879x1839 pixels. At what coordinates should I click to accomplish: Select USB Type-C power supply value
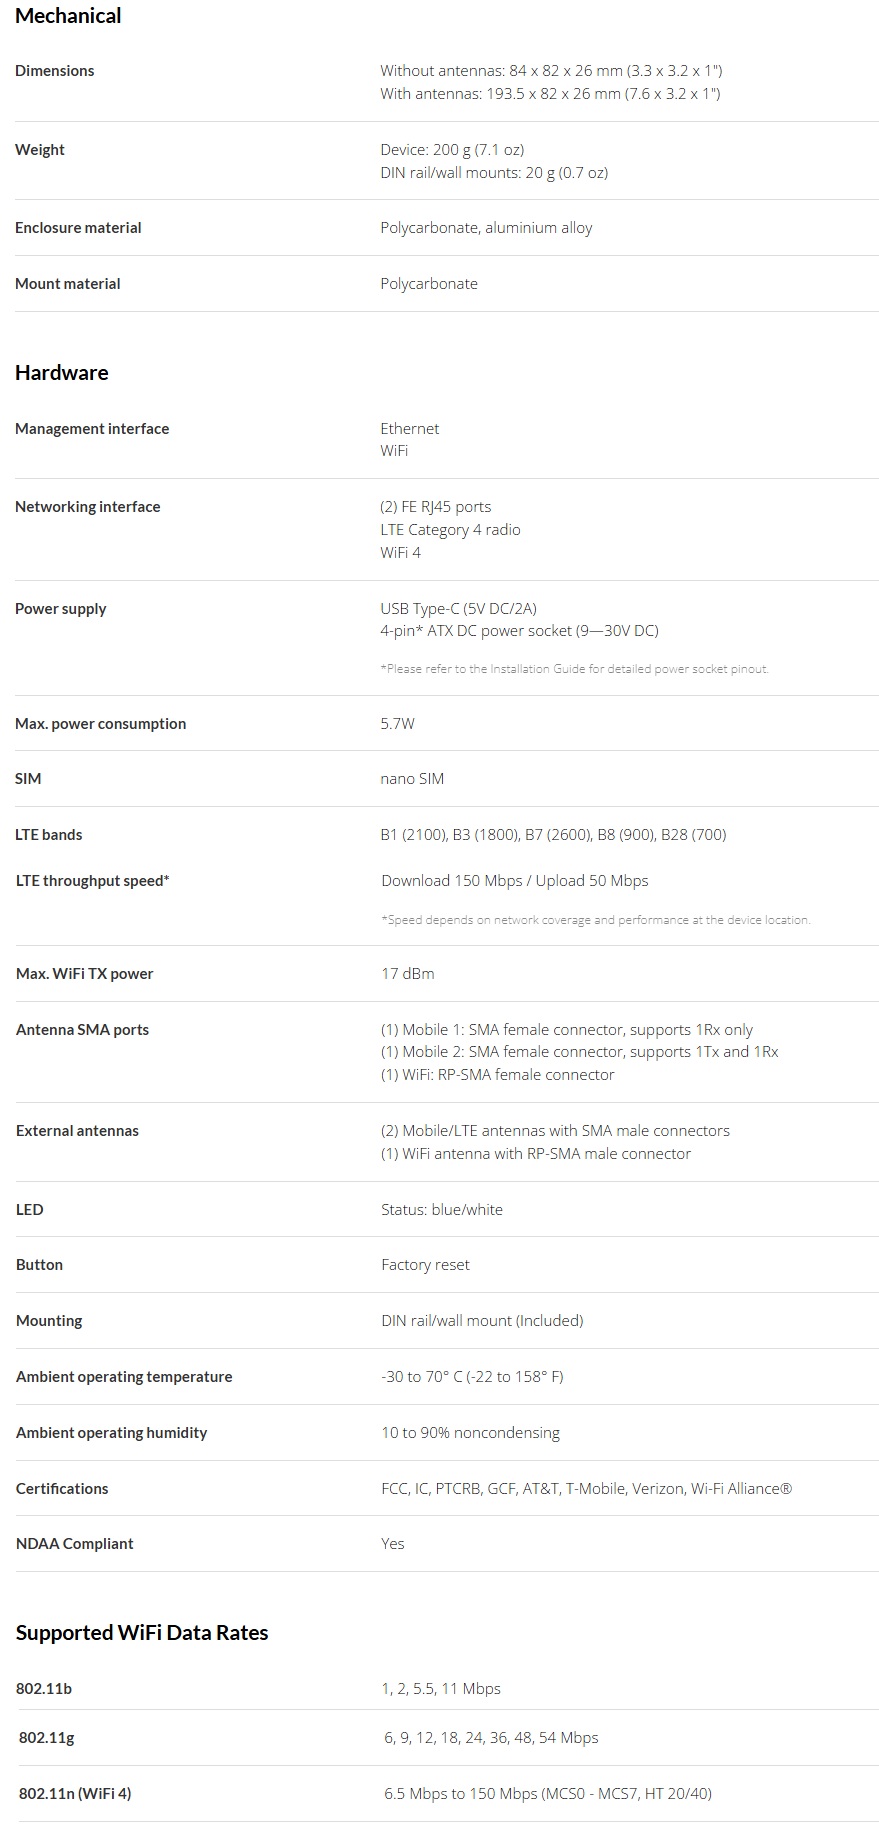coord(458,609)
